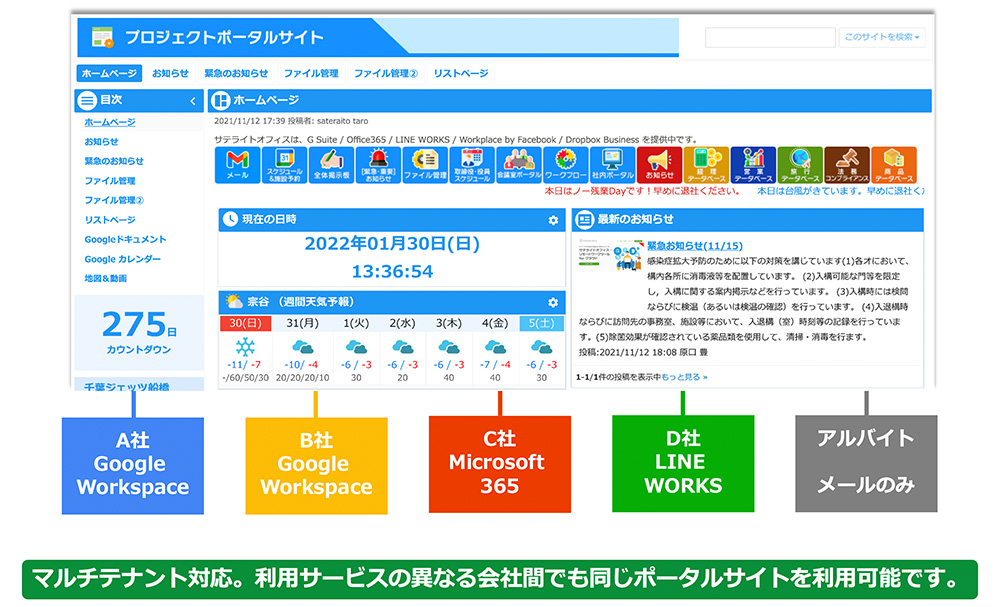
Task: Click ファイル管理② in the 目次 sidebar
Action: click(x=114, y=200)
